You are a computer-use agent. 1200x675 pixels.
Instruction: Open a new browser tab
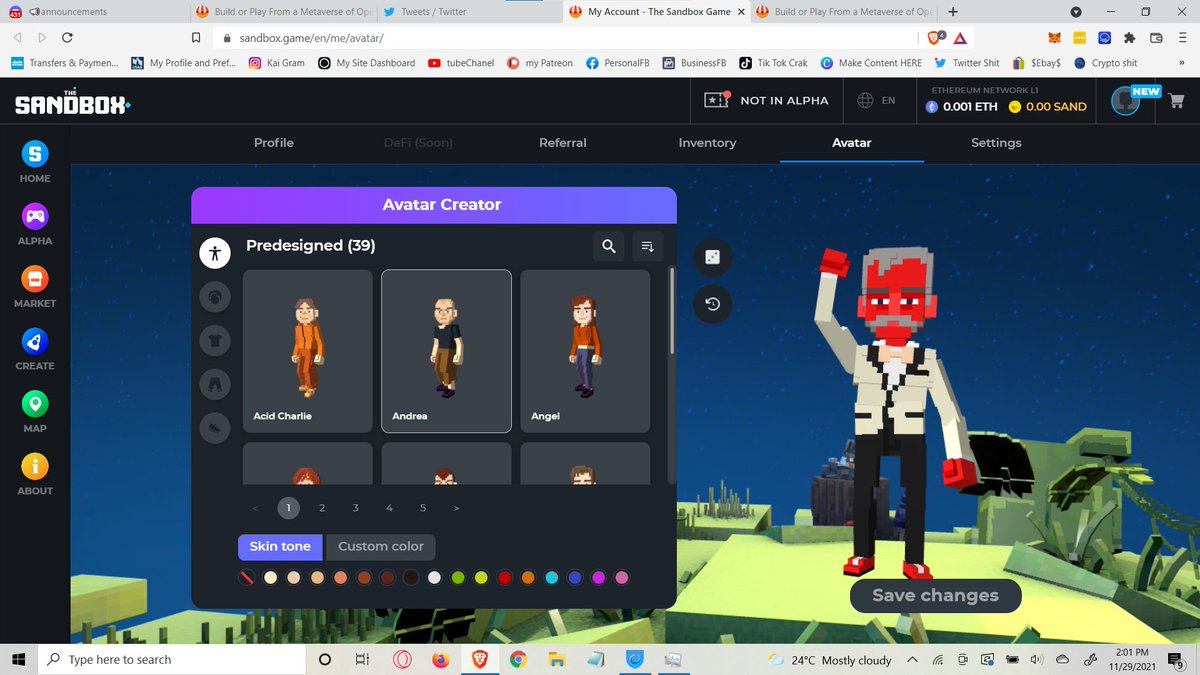pyautogui.click(x=953, y=12)
